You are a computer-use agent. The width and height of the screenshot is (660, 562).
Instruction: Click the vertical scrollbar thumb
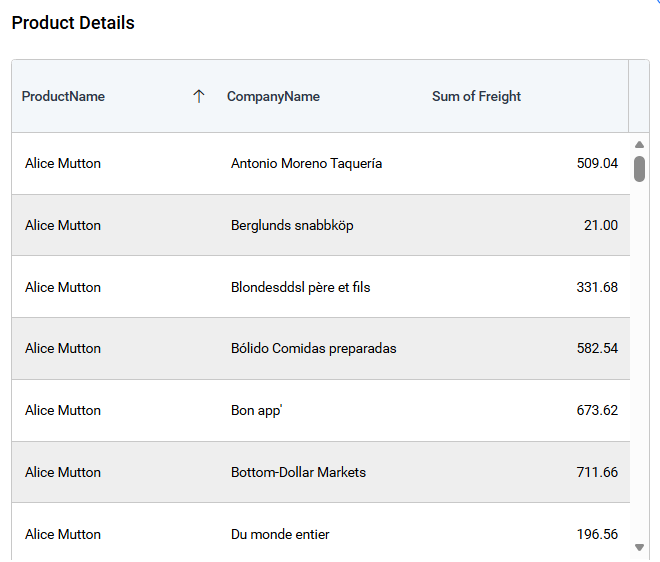(639, 168)
